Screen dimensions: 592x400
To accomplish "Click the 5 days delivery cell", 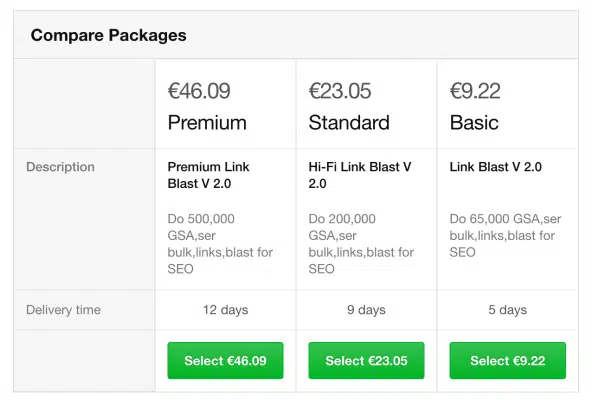I will click(507, 310).
